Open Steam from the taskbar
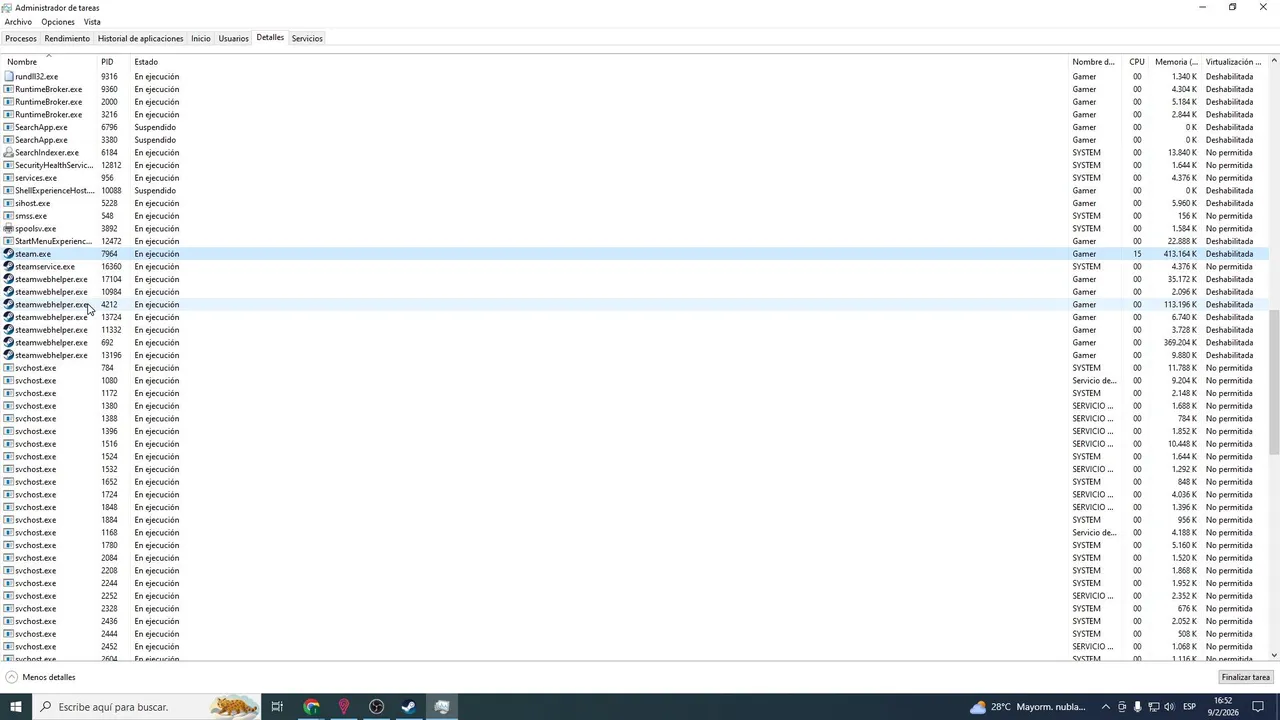Image resolution: width=1280 pixels, height=720 pixels. [409, 707]
